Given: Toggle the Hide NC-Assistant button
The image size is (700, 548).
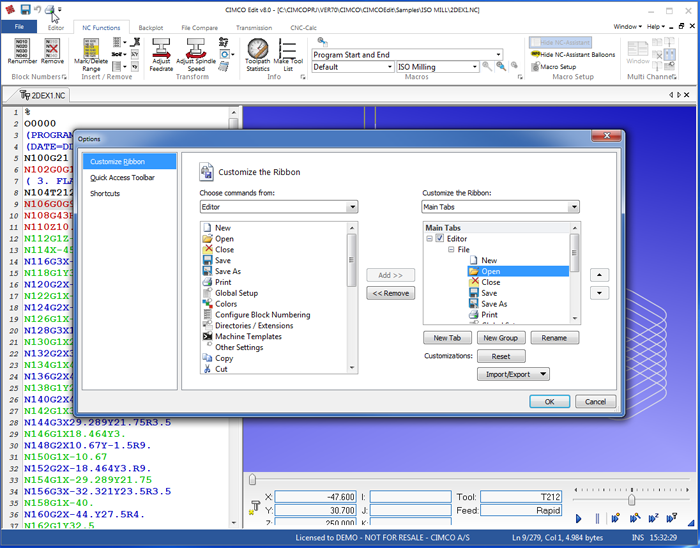Looking at the screenshot, I should pyautogui.click(x=560, y=42).
